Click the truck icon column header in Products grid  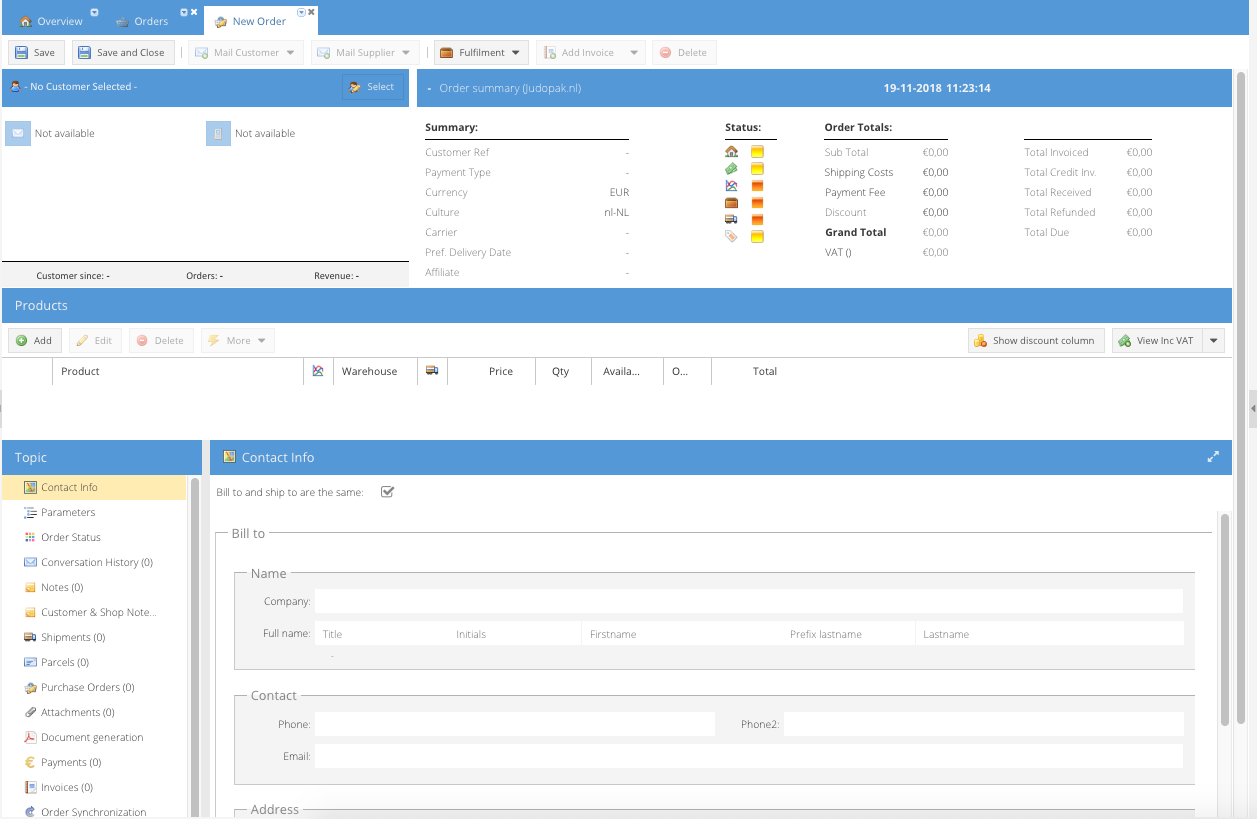tap(432, 371)
